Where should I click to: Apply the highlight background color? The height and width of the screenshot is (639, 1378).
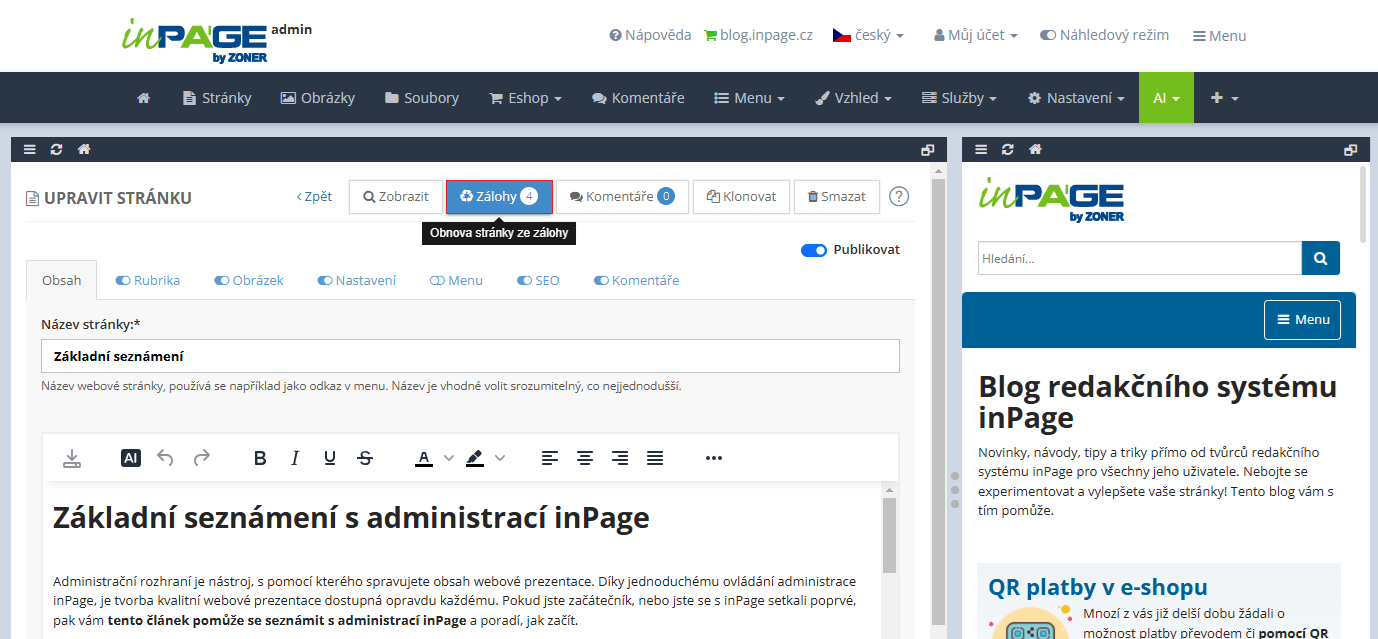pos(474,458)
